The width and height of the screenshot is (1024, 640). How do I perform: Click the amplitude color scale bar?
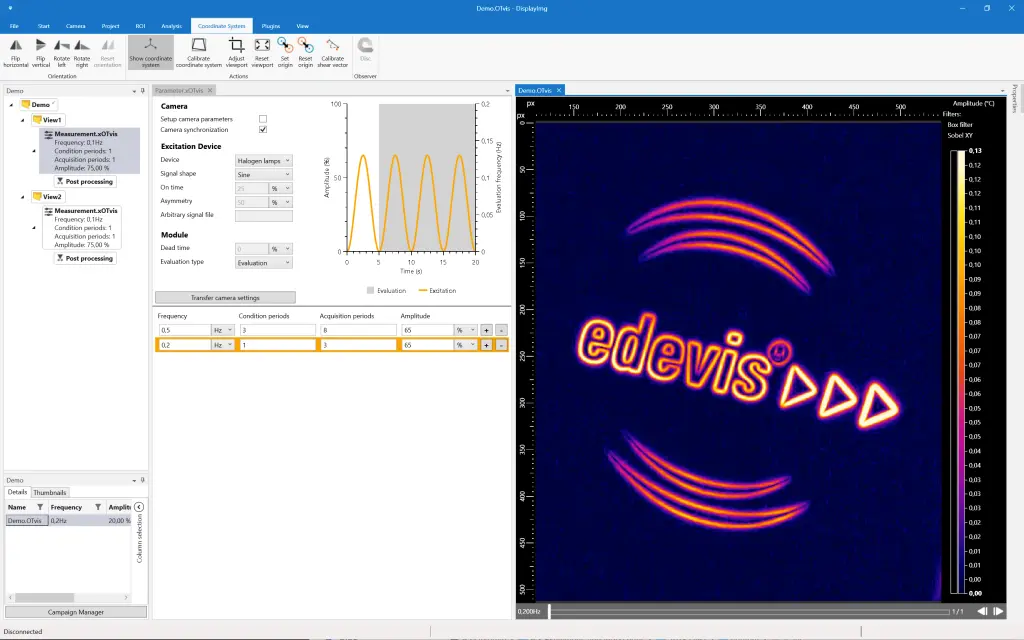[958, 372]
